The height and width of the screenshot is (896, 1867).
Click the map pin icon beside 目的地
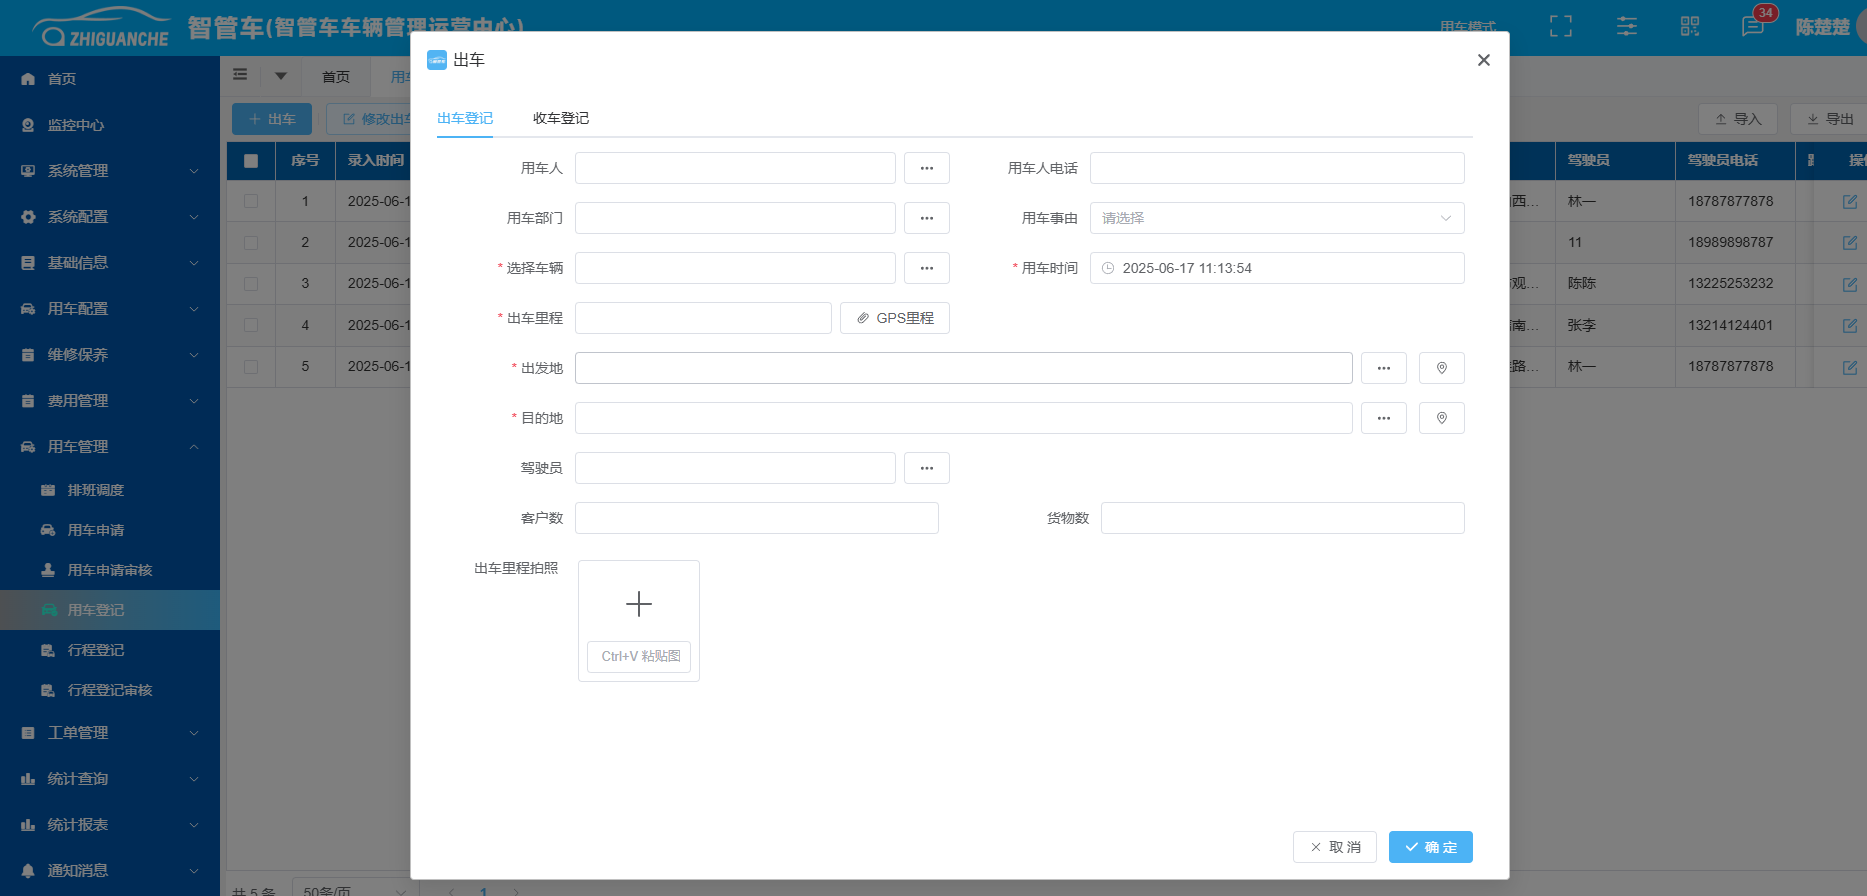pos(1441,418)
